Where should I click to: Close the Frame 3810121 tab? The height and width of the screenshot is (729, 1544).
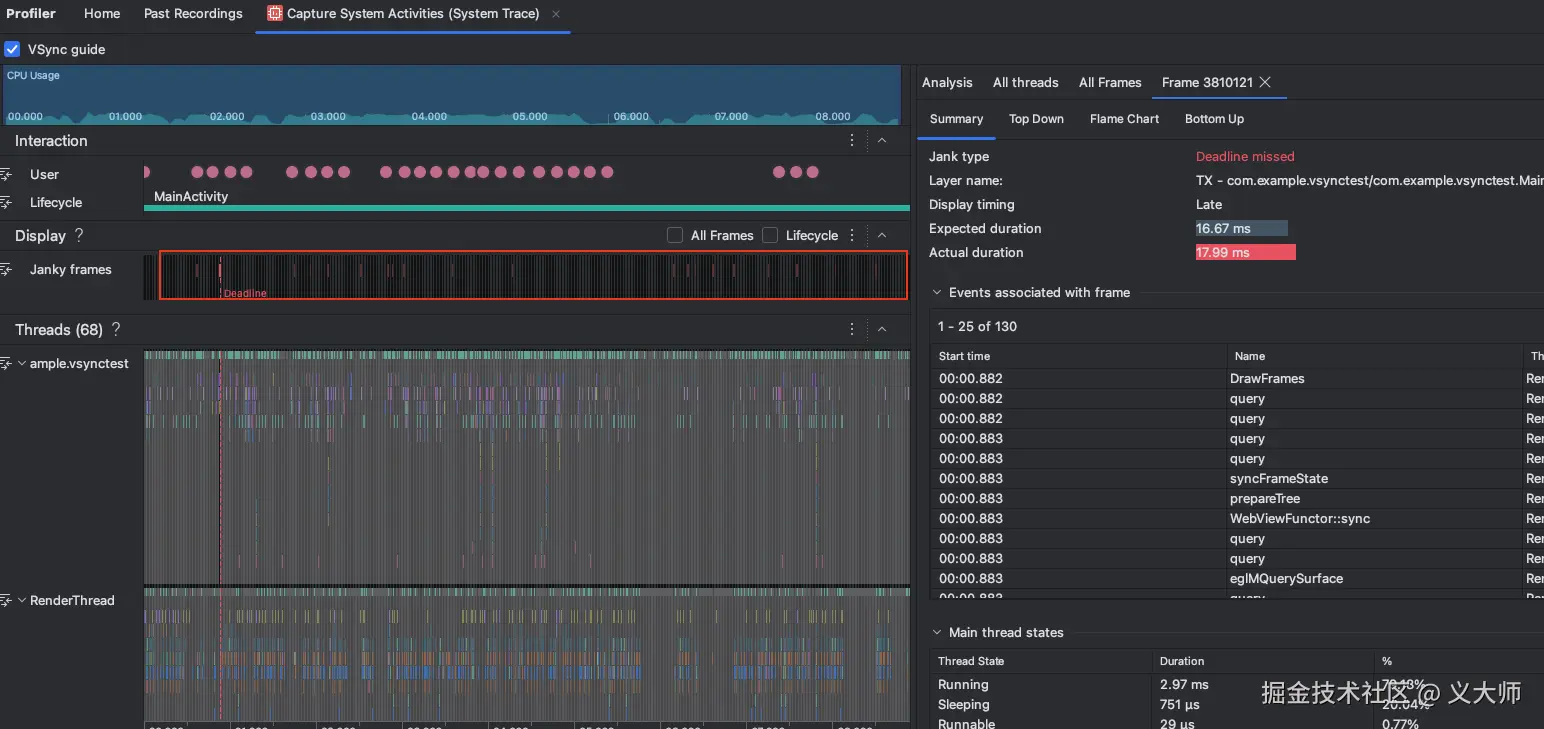coord(1265,83)
